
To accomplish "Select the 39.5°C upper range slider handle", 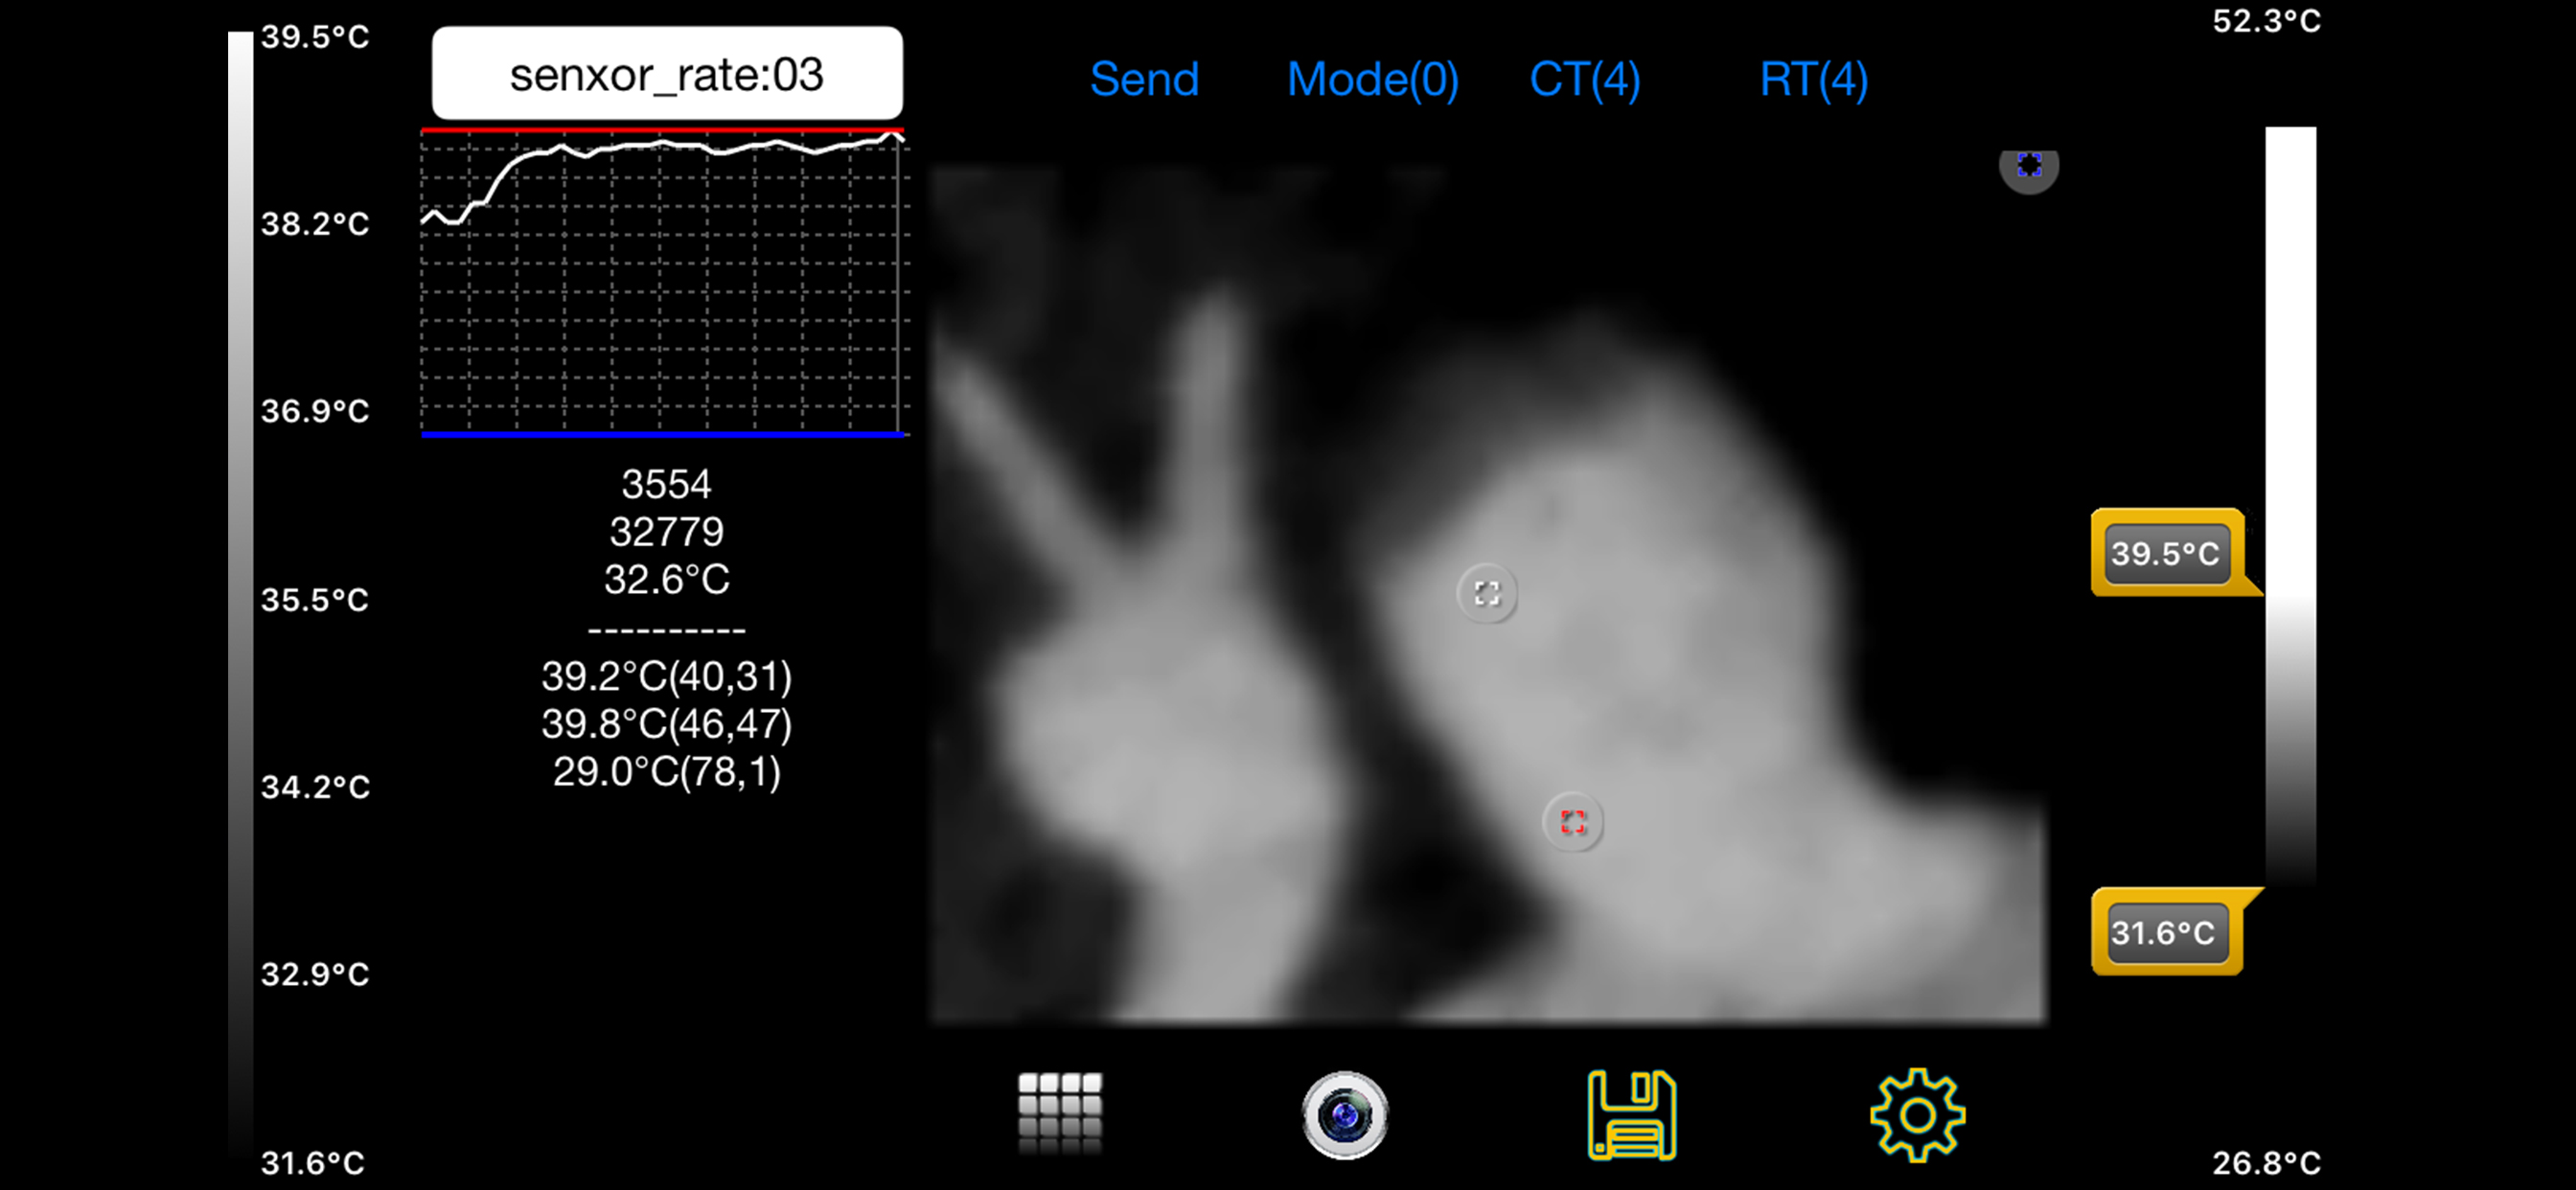I will (2166, 553).
